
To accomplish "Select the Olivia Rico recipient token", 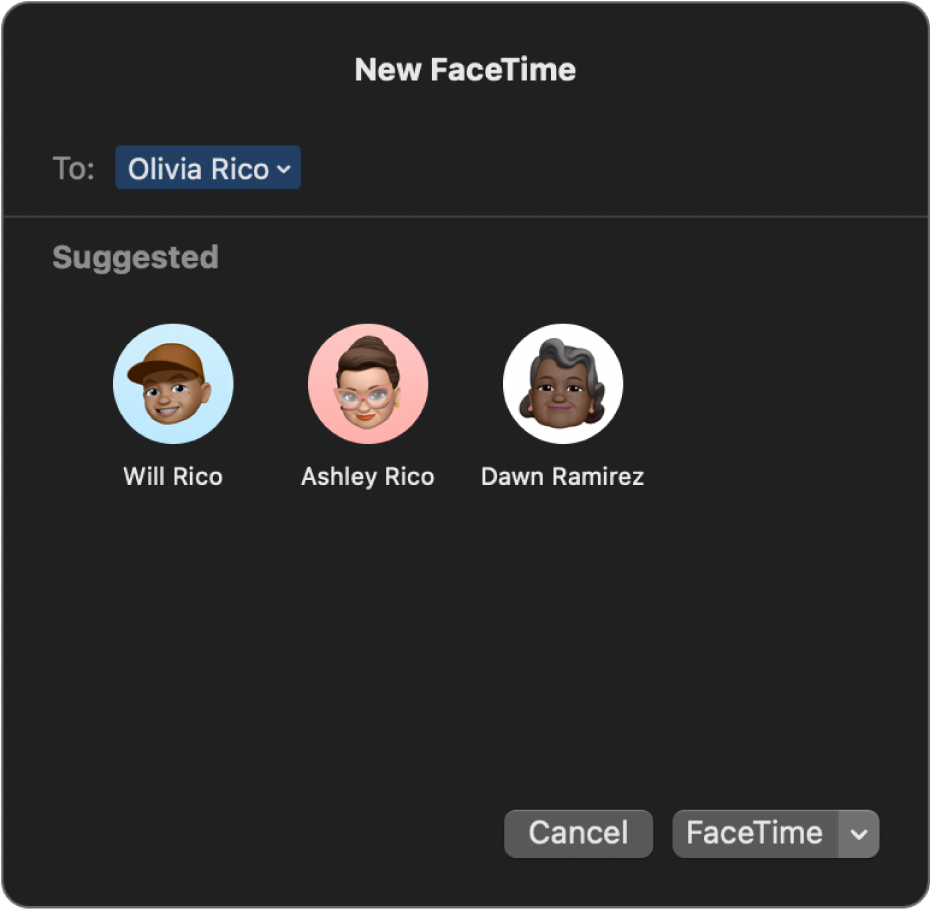I will 198,169.
